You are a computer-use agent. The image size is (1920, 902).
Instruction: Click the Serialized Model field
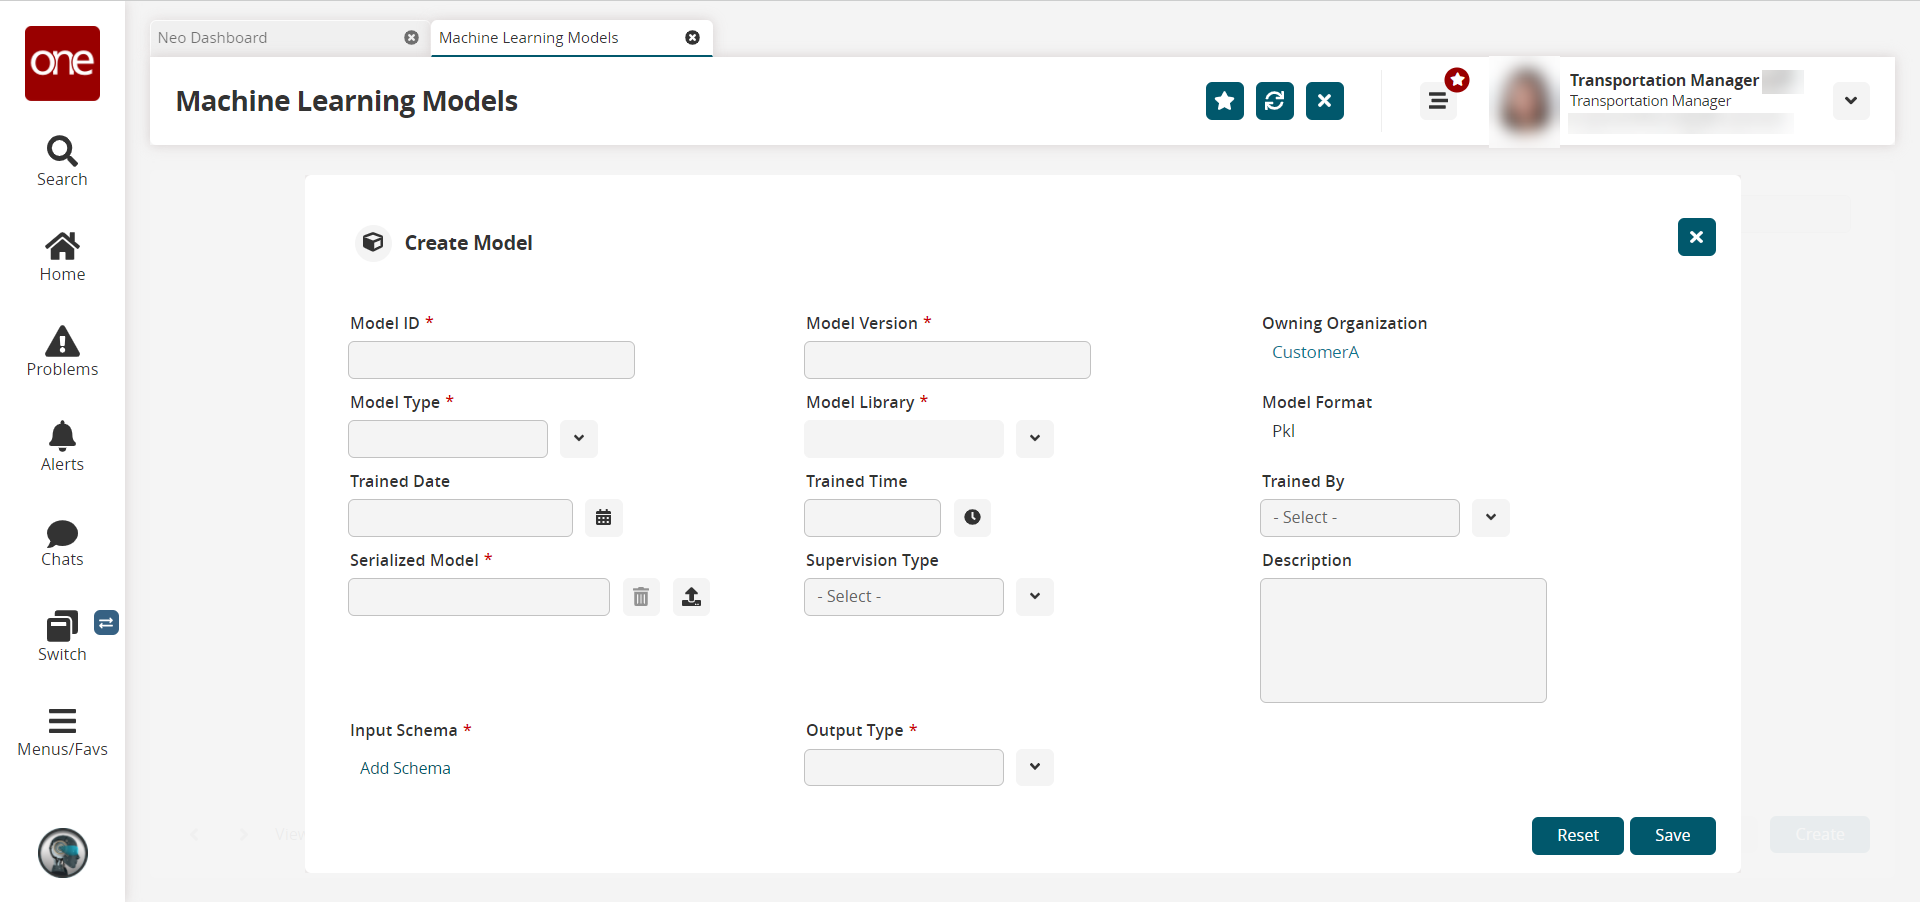(x=479, y=597)
